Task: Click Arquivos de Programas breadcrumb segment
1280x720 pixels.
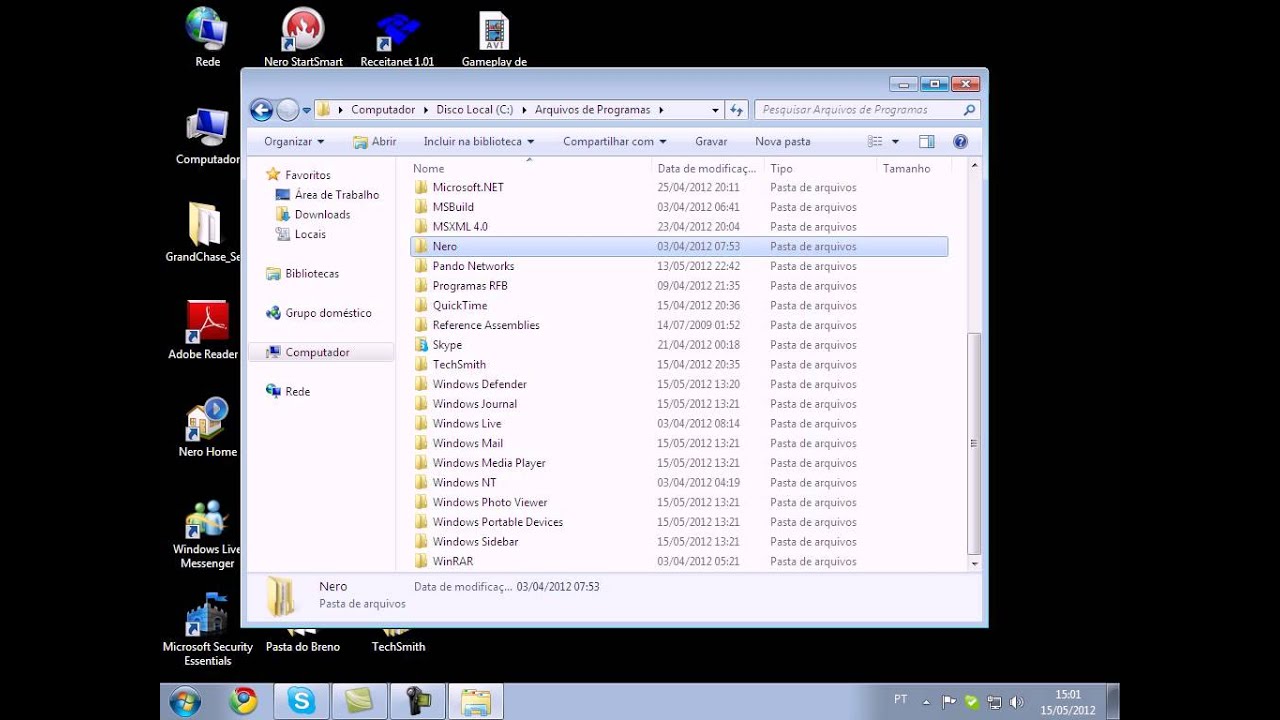Action: tap(592, 110)
